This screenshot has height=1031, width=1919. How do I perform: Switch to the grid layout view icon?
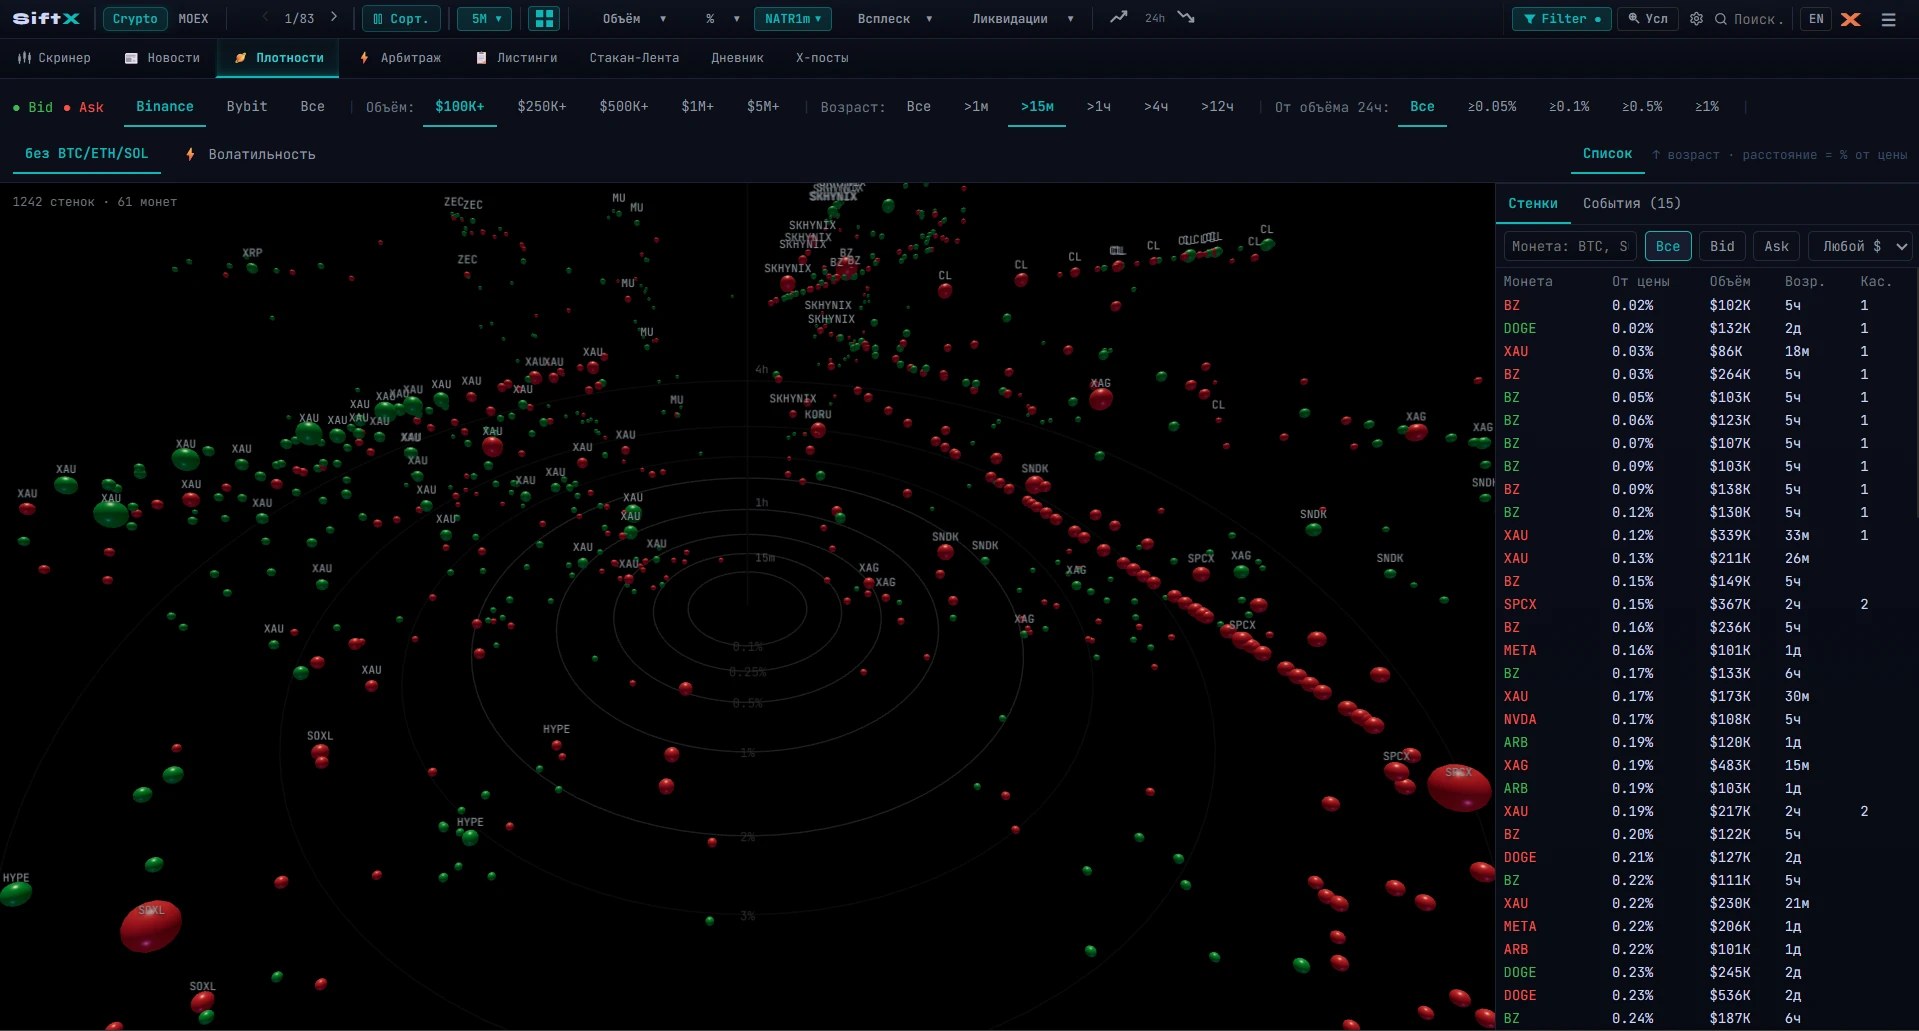click(x=544, y=18)
